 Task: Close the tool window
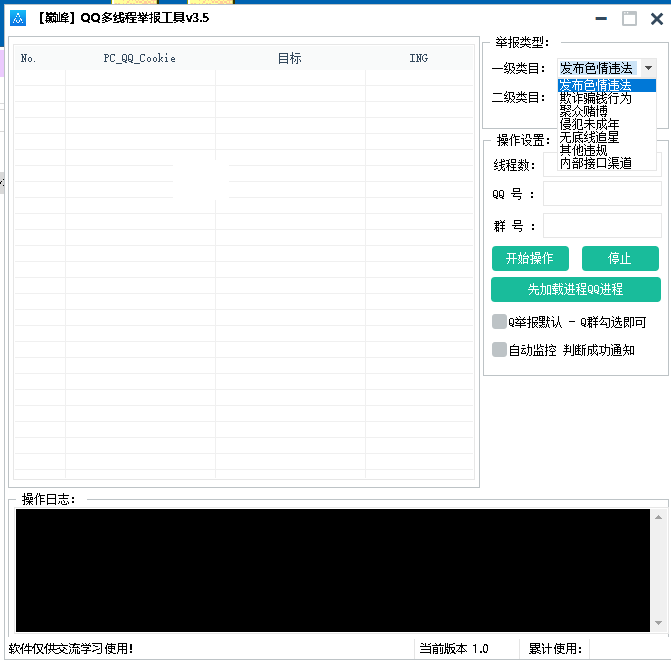657,18
